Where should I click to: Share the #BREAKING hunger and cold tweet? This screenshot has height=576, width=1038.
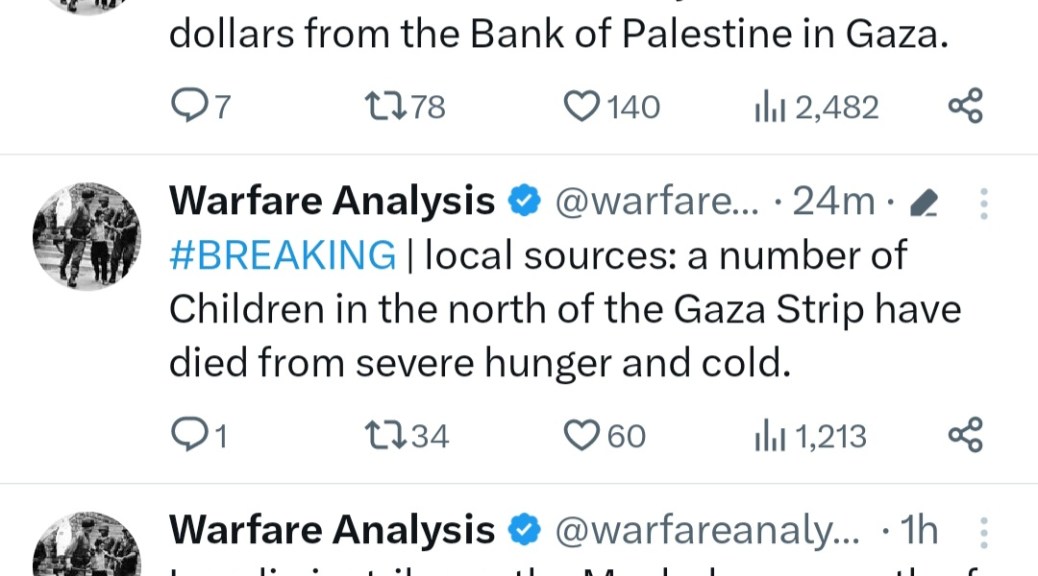click(965, 435)
